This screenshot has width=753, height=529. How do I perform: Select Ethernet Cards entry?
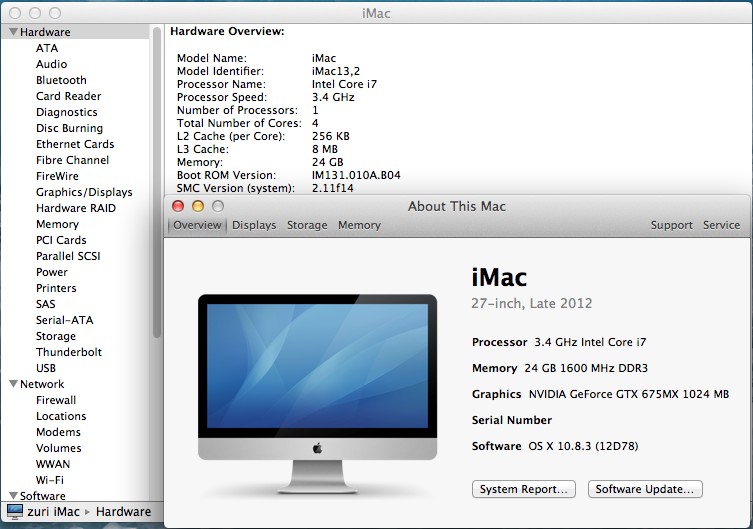click(75, 144)
